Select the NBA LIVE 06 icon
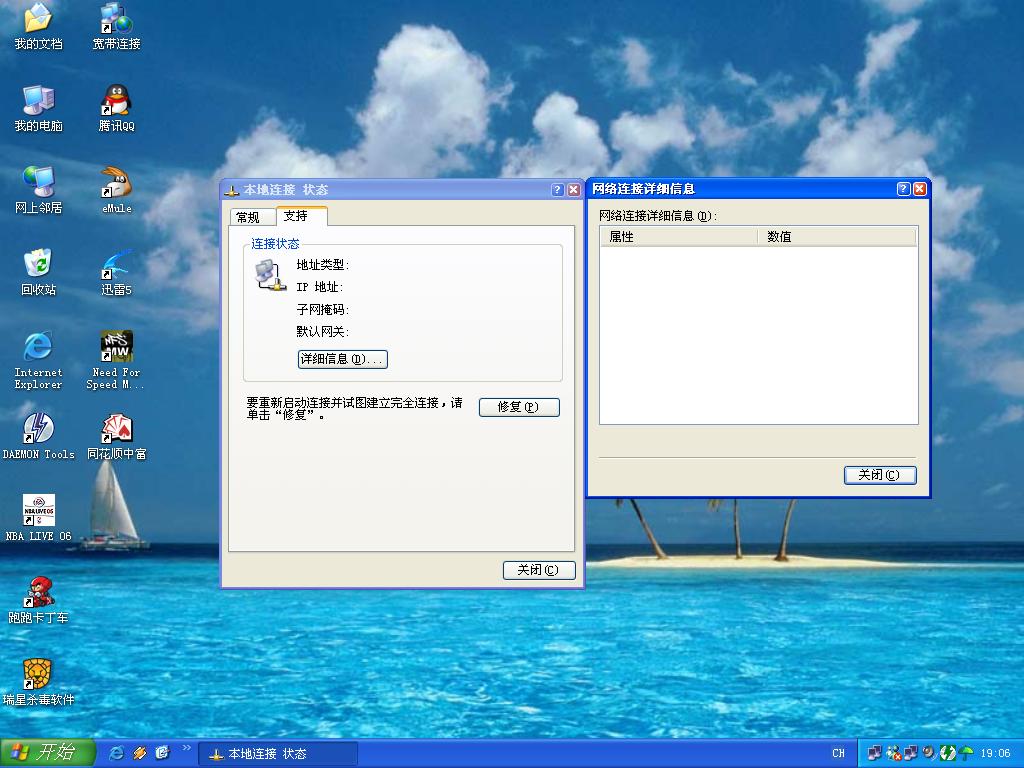 click(x=38, y=511)
